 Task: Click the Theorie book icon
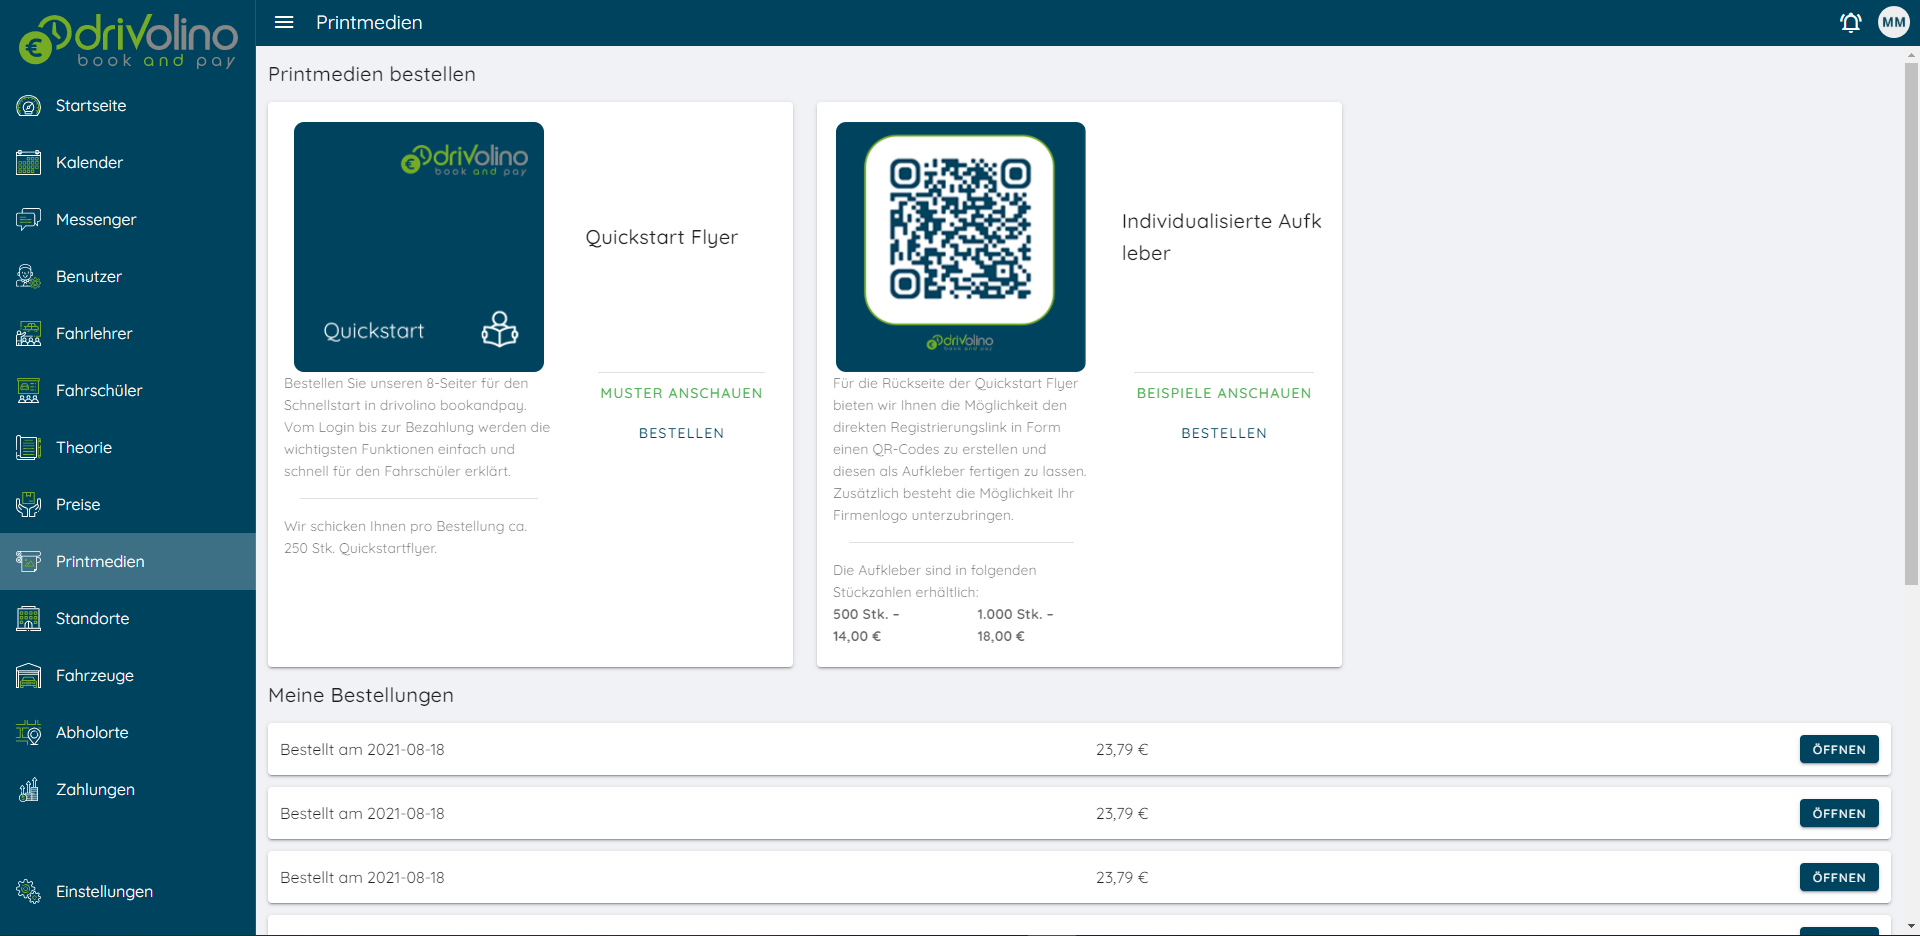(29, 448)
